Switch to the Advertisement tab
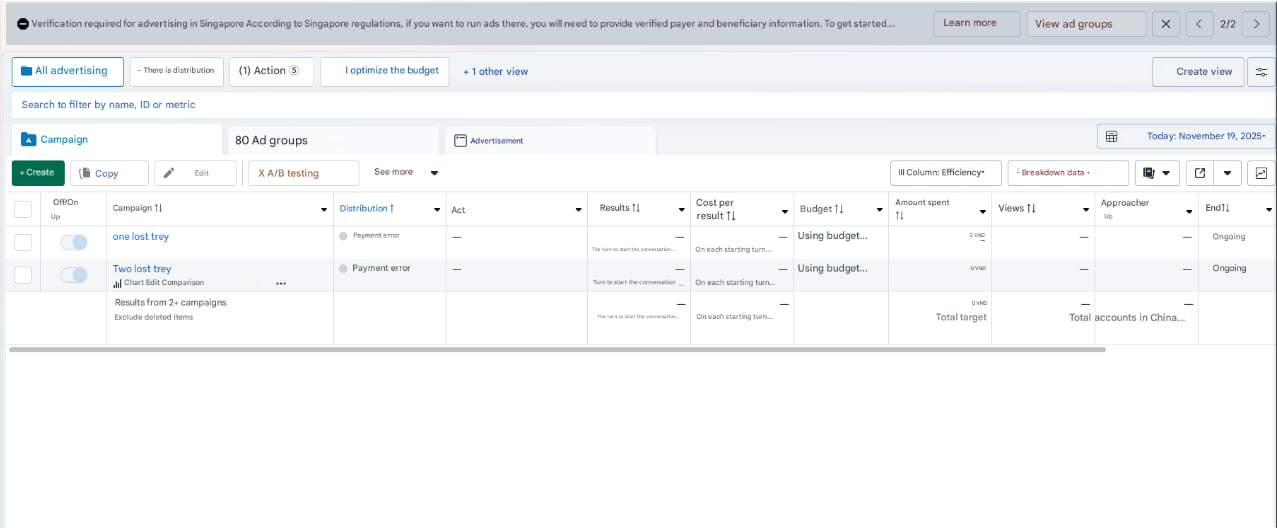Viewport: 1277px width, 528px height. click(x=550, y=141)
